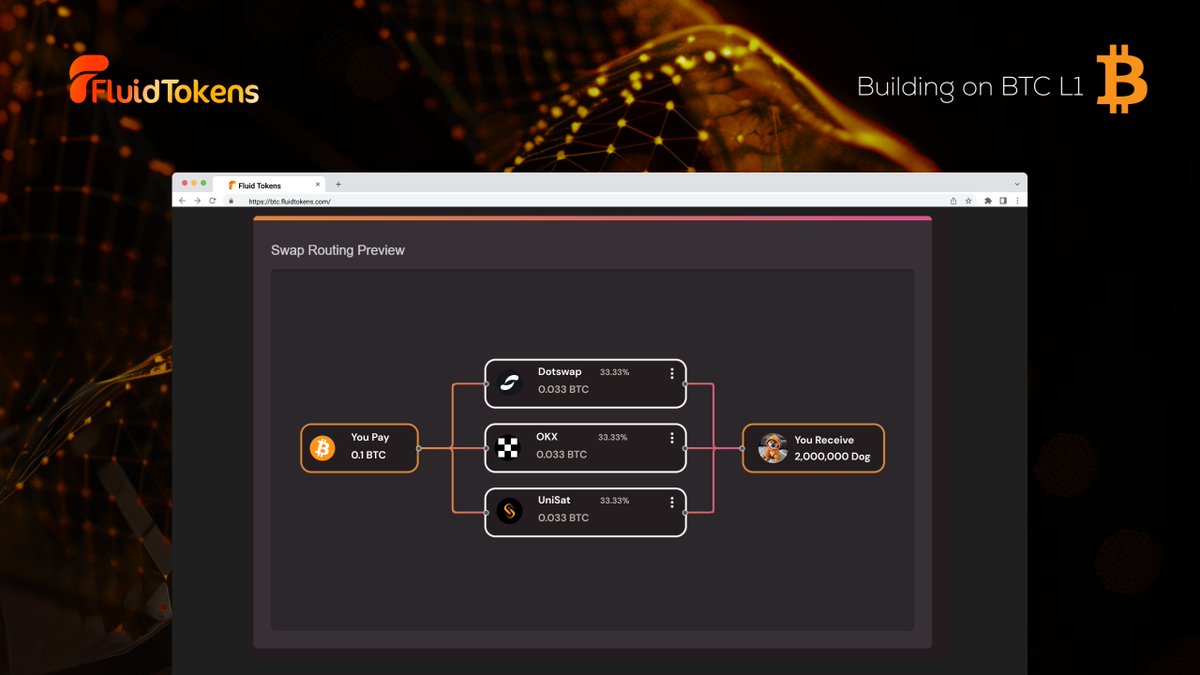
Task: Click the 0.033 BTC amount under Dotswap
Action: (563, 390)
